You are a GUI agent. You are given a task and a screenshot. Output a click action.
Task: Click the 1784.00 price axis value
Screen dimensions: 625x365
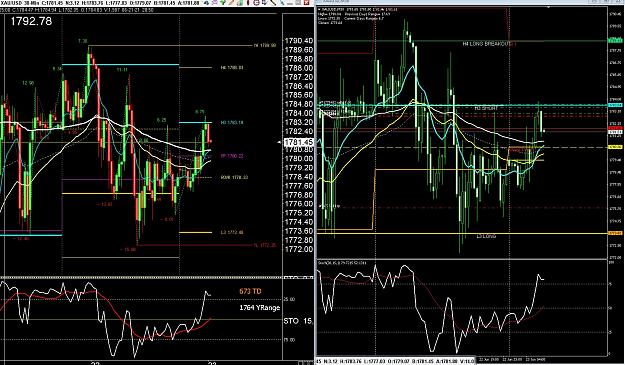coord(299,113)
